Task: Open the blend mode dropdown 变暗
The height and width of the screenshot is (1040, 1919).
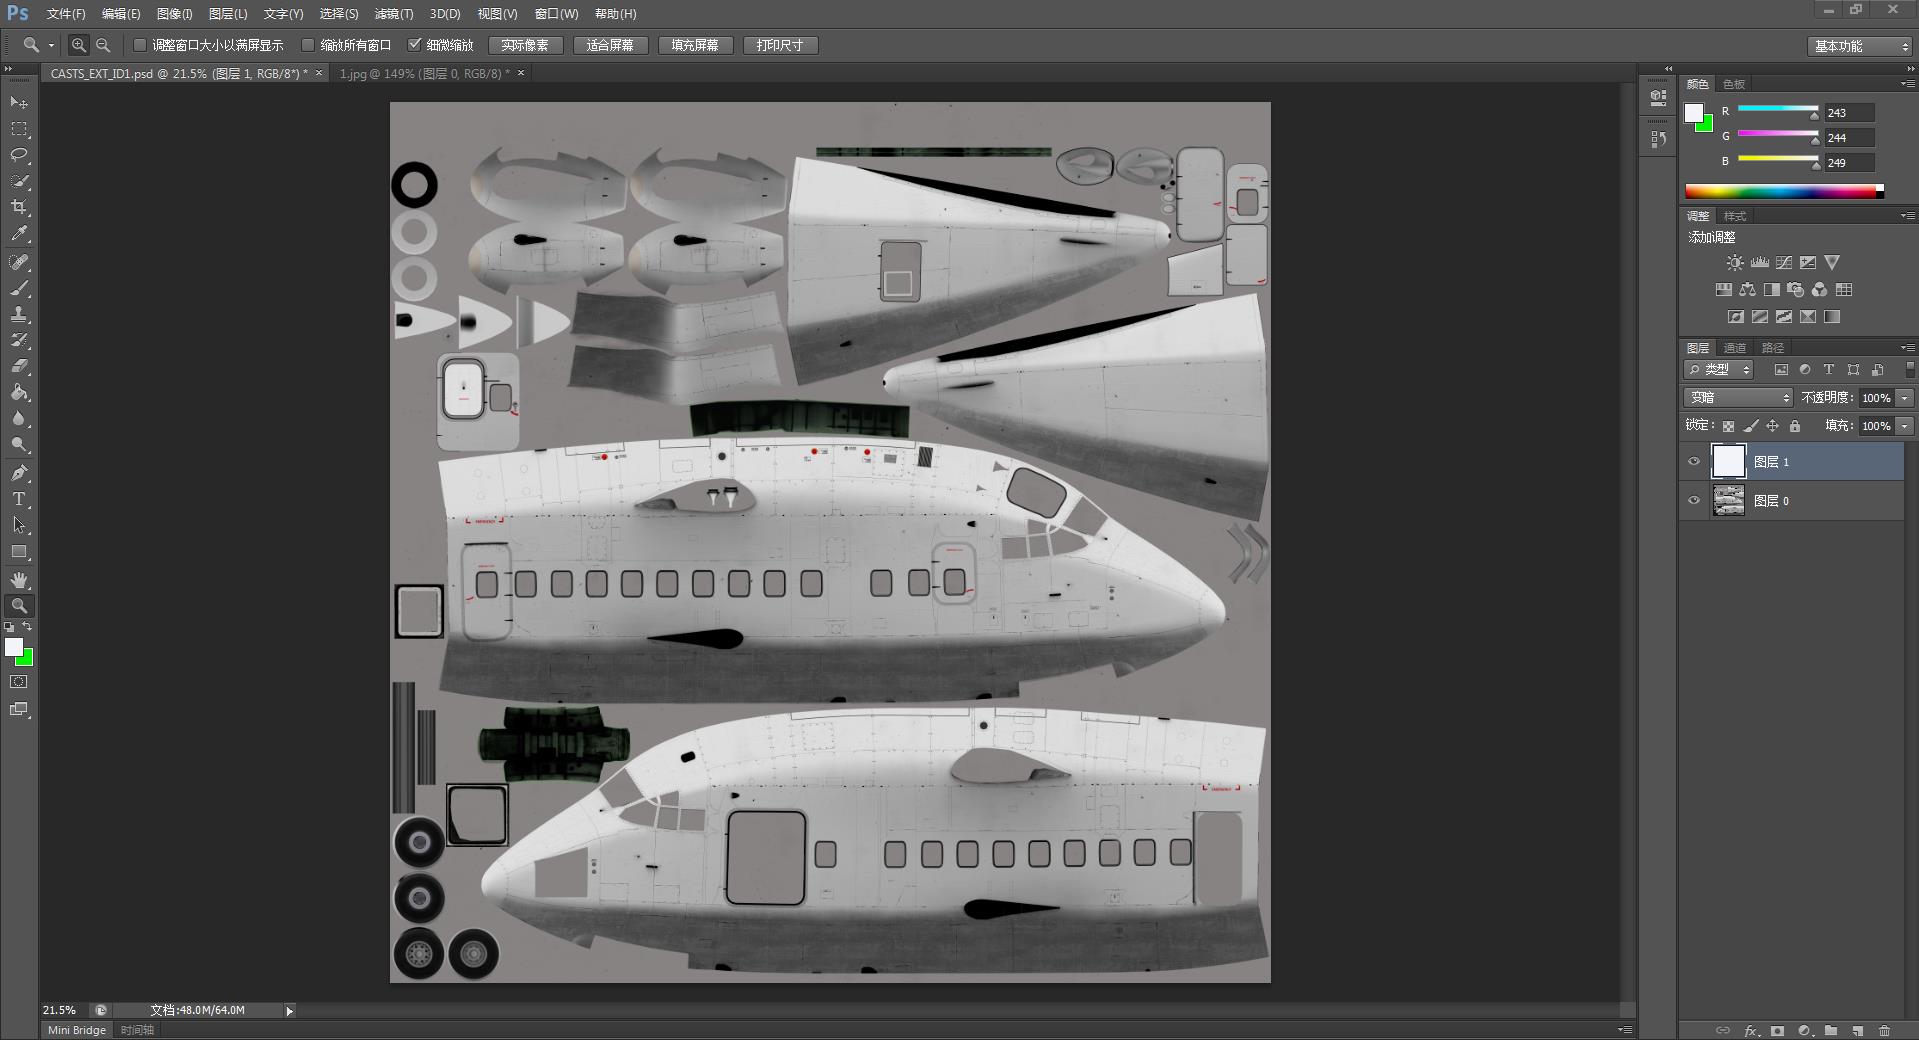Action: 1738,398
